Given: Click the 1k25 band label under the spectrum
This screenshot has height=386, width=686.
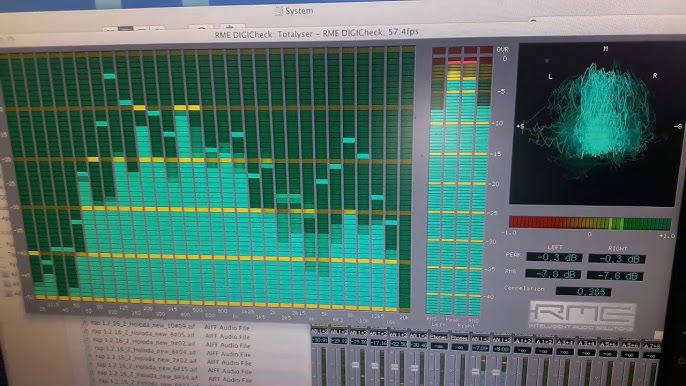Looking at the screenshot, I should (247, 312).
